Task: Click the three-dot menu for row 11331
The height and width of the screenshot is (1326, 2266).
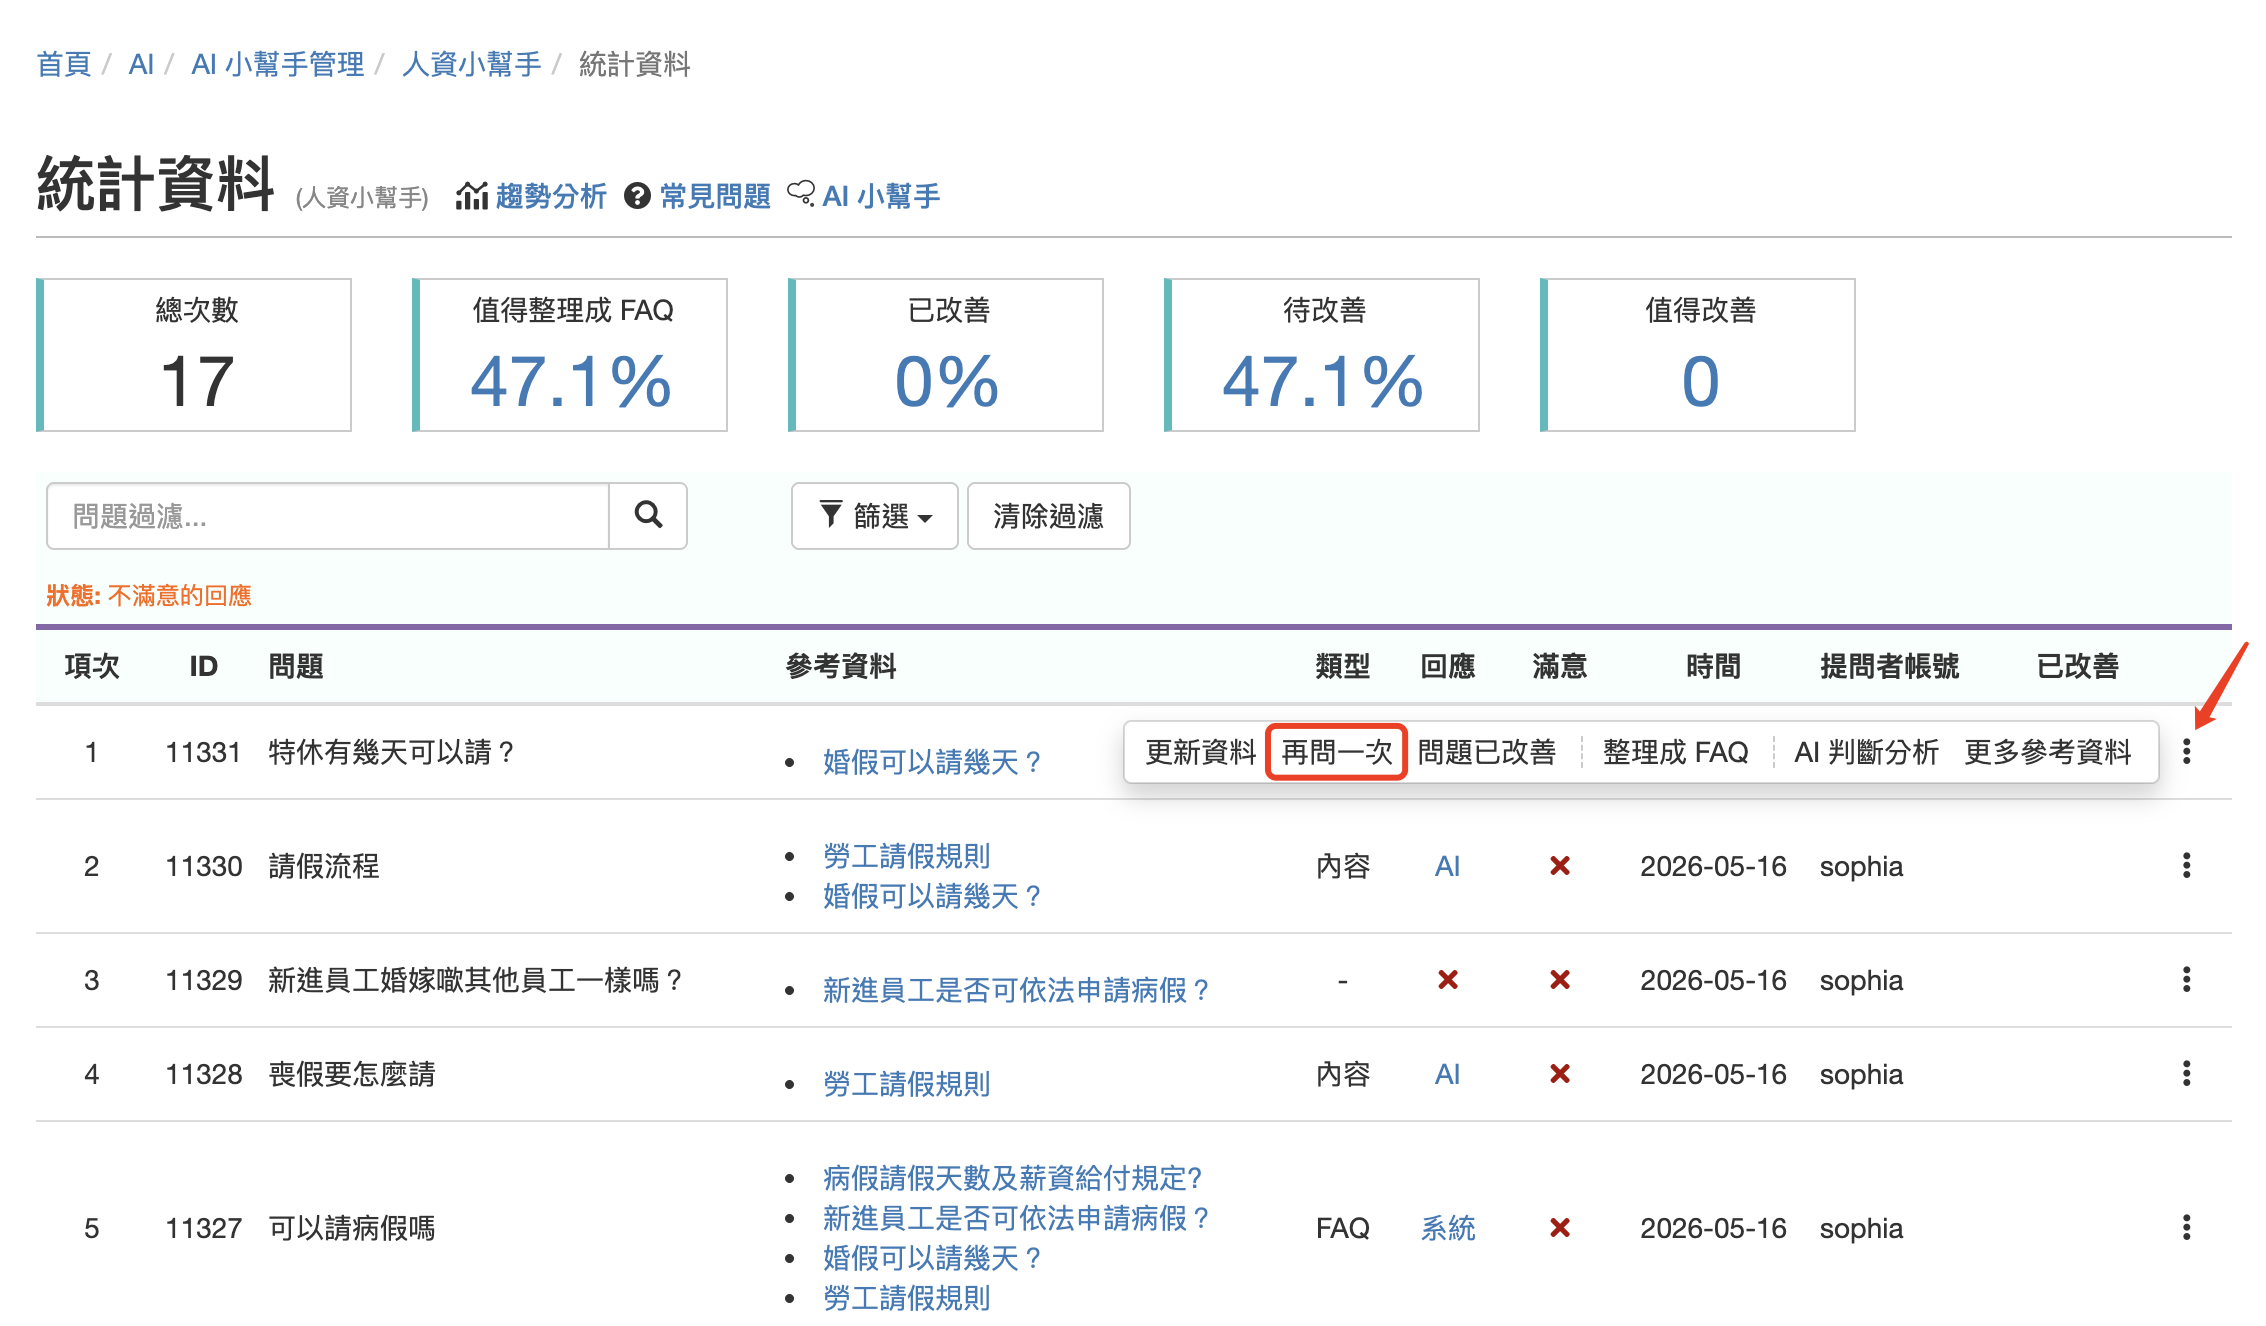Action: (2186, 752)
